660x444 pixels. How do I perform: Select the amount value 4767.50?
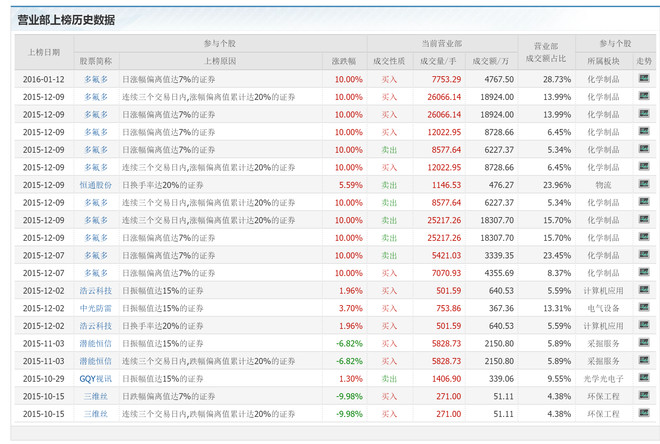[x=499, y=79]
